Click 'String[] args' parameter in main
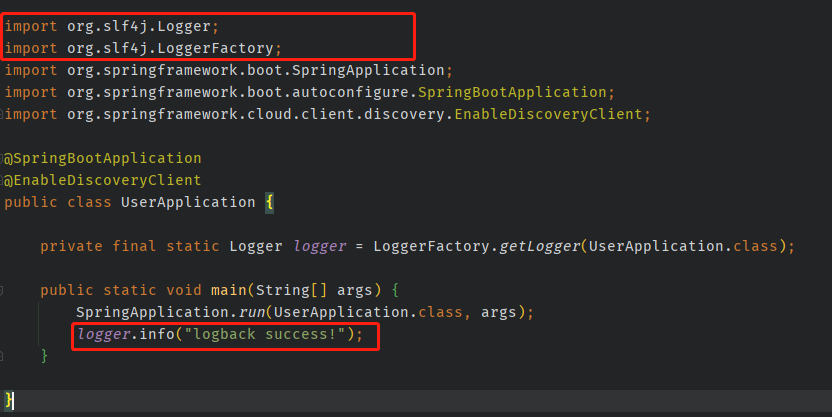This screenshot has height=417, width=832. 314,290
